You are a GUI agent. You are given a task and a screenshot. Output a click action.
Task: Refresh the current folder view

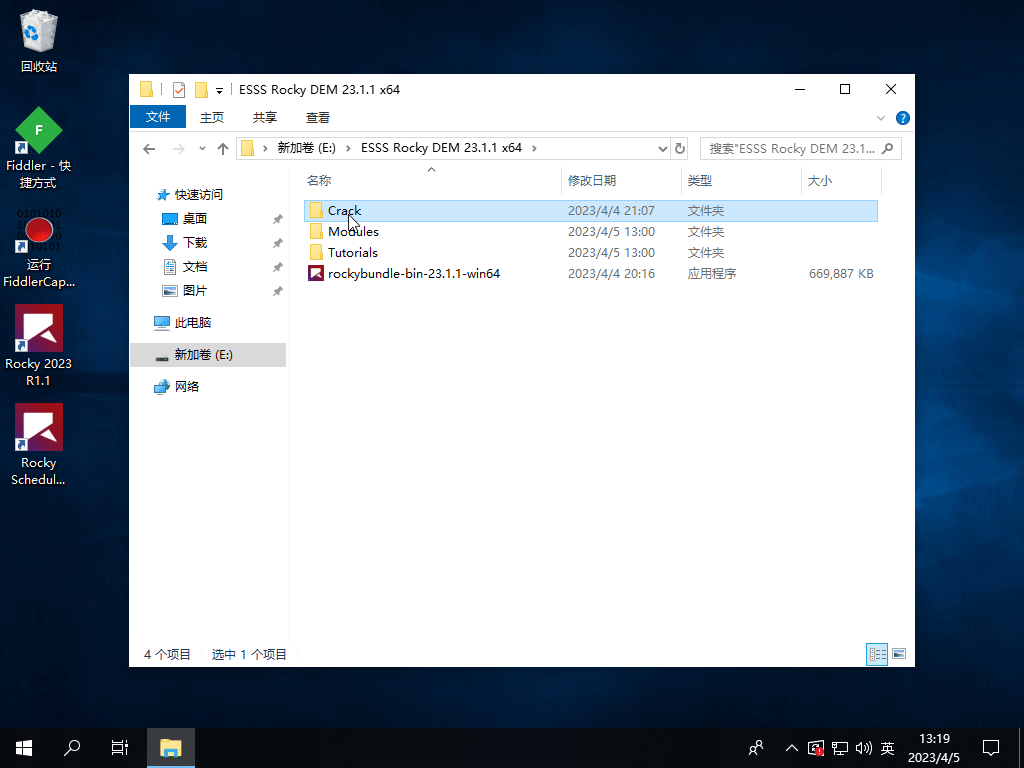(680, 148)
